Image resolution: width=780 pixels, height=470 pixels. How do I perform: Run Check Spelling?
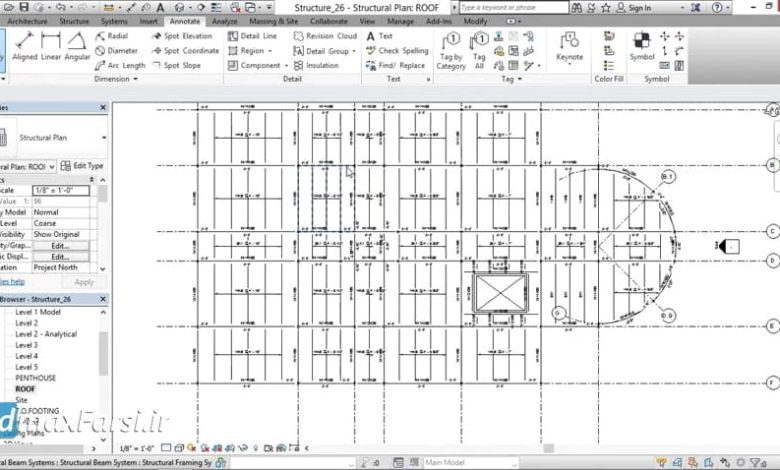[x=397, y=51]
